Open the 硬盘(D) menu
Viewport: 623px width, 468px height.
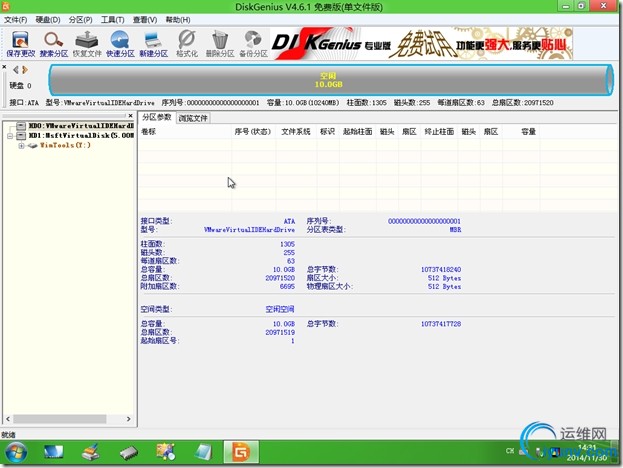(48, 20)
